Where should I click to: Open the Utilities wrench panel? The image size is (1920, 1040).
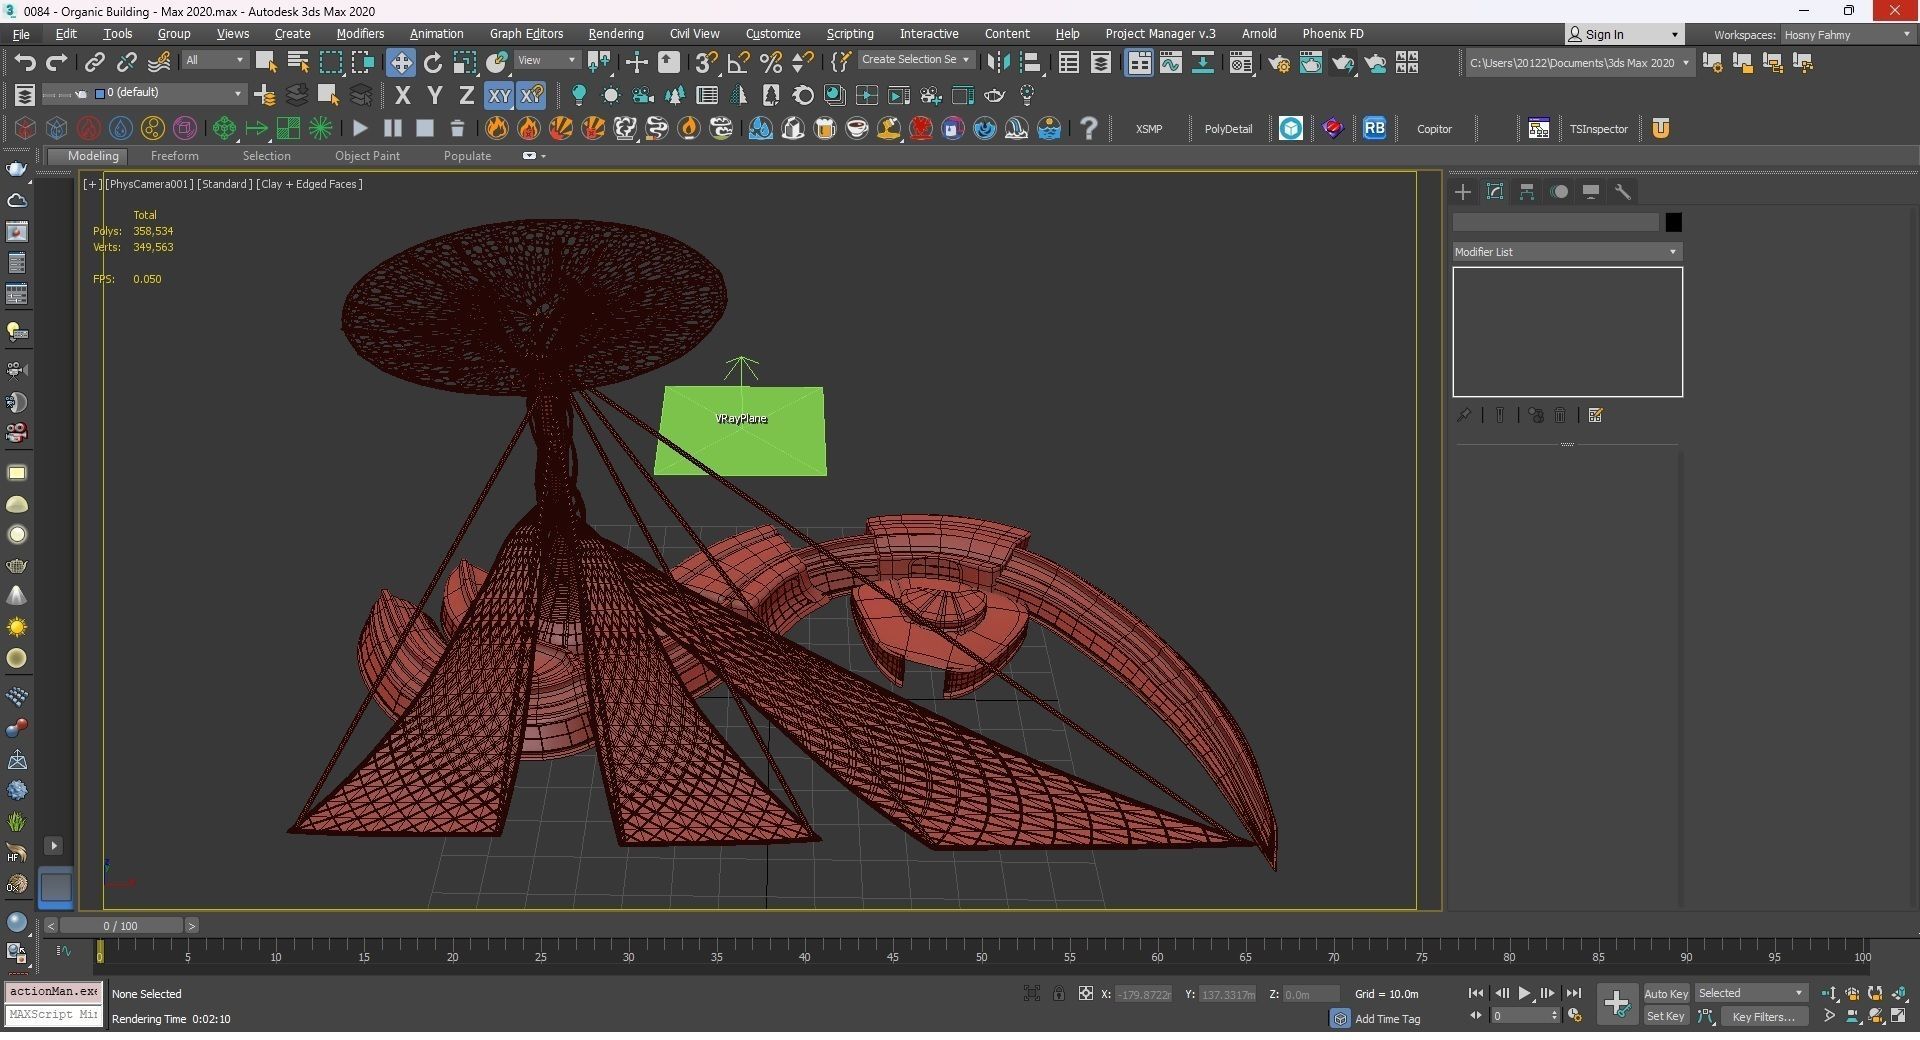[x=1623, y=192]
